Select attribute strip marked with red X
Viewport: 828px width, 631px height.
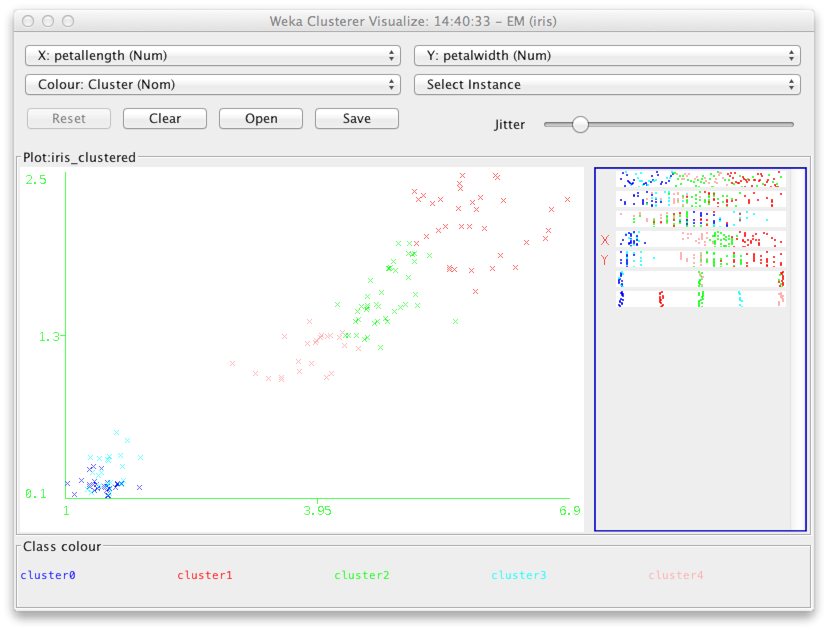click(x=701, y=239)
